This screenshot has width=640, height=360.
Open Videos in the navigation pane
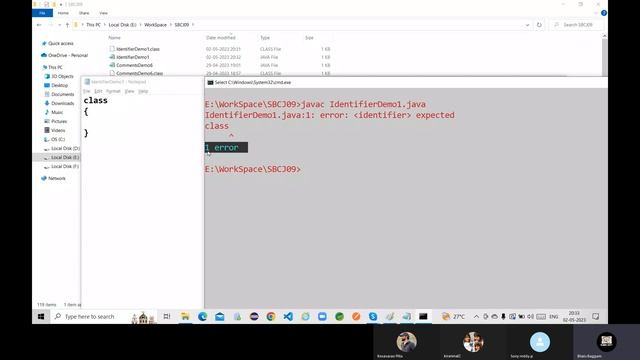point(58,130)
